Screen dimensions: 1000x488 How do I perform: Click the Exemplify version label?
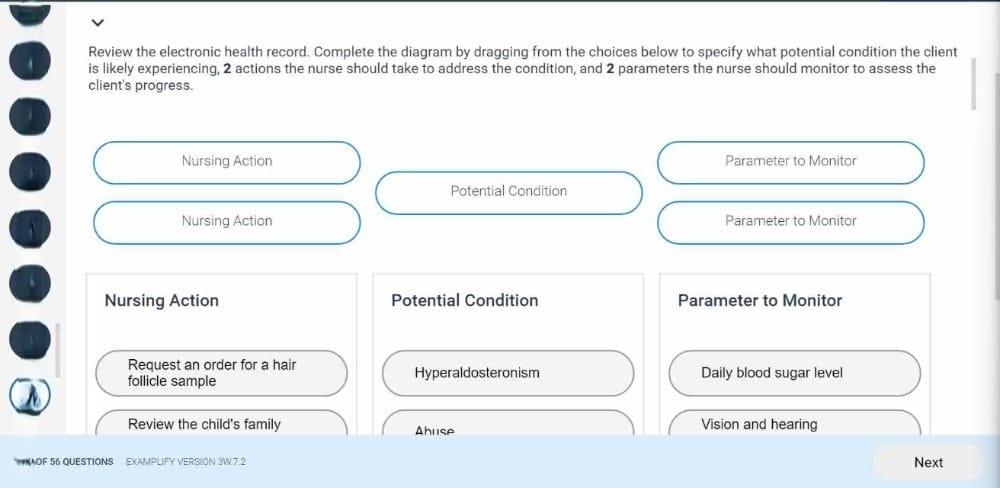(x=186, y=462)
